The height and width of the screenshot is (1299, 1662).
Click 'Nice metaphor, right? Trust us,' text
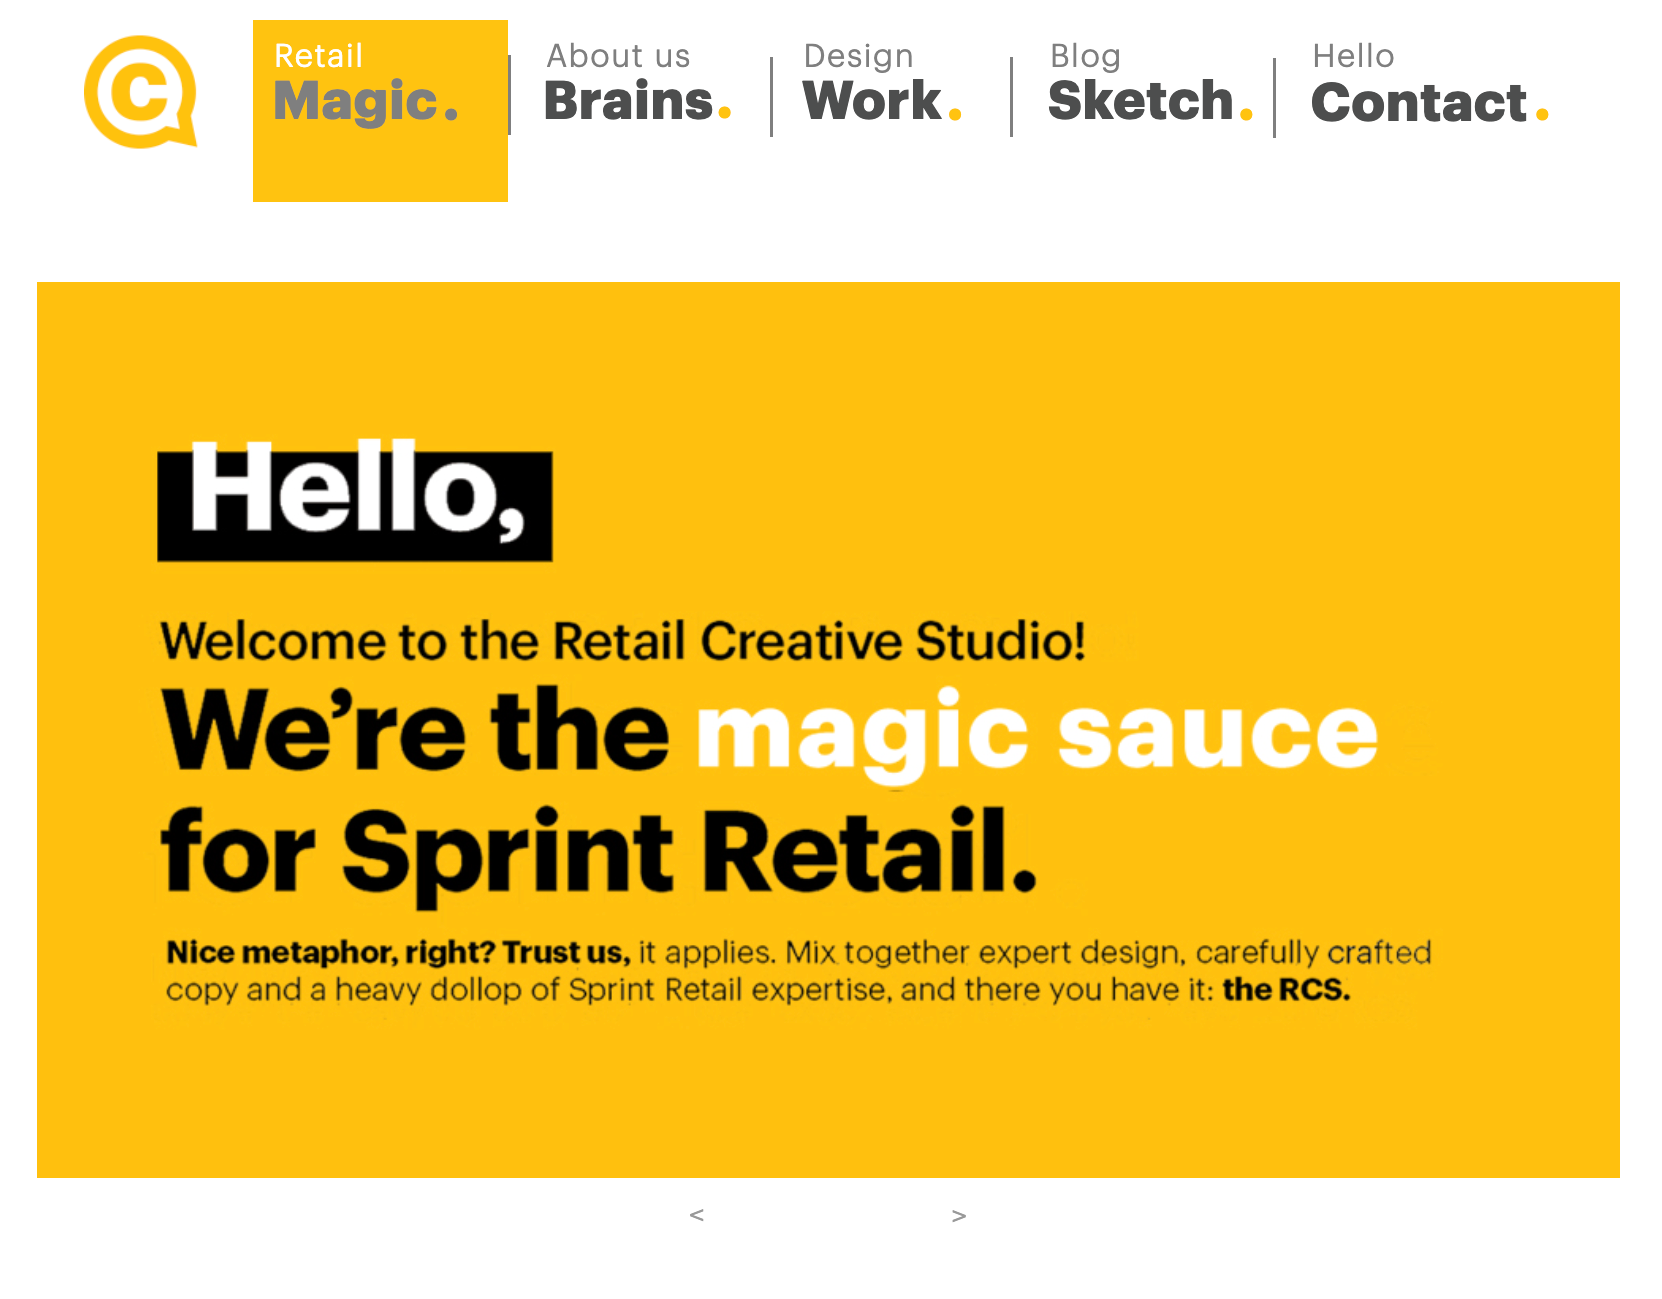coord(398,952)
